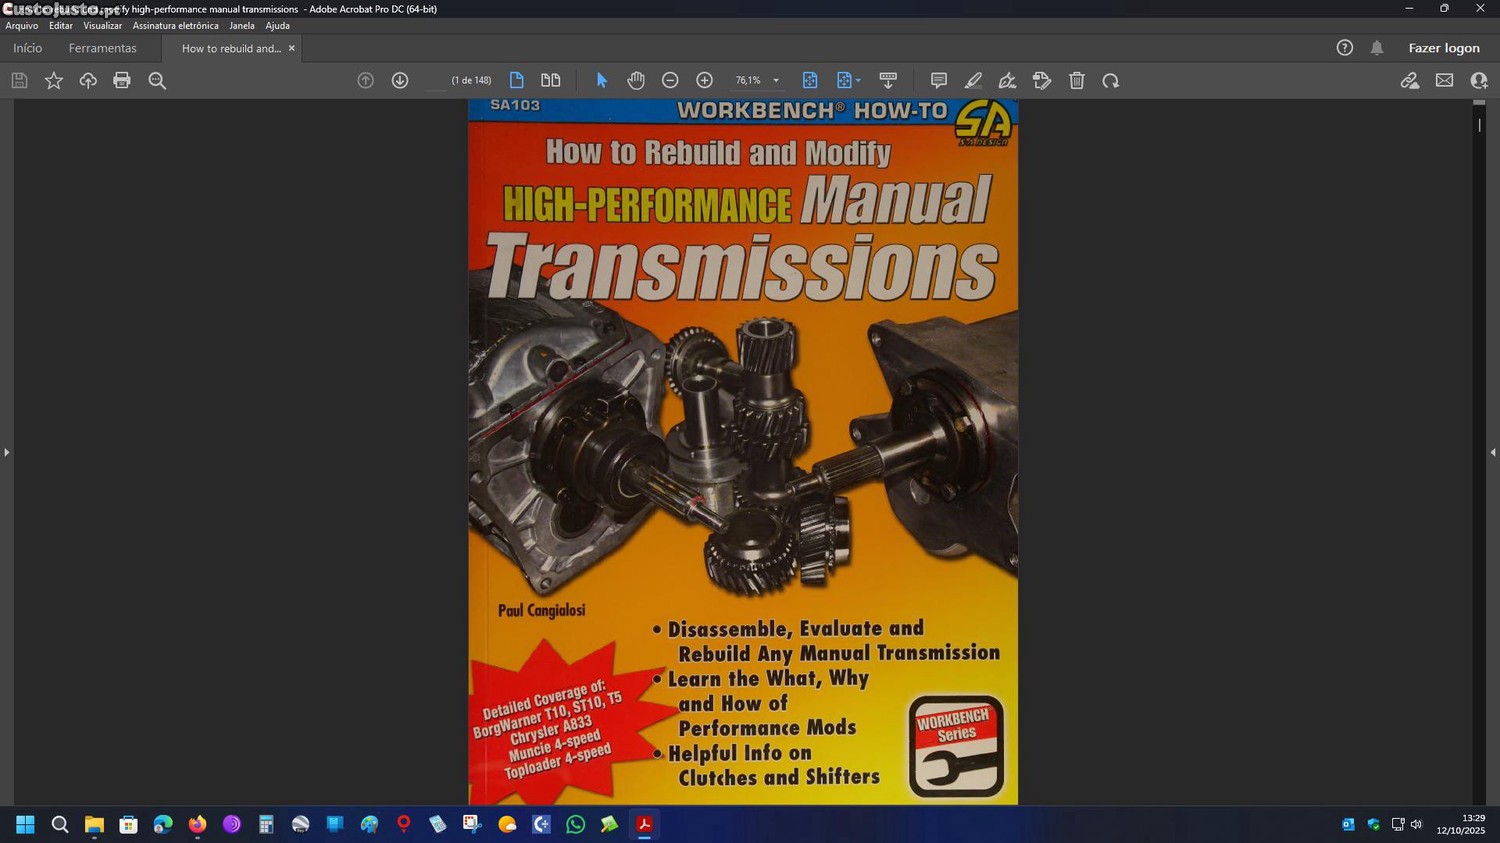This screenshot has height=843, width=1500.
Task: Toggle two-page view mode
Action: pyautogui.click(x=551, y=81)
